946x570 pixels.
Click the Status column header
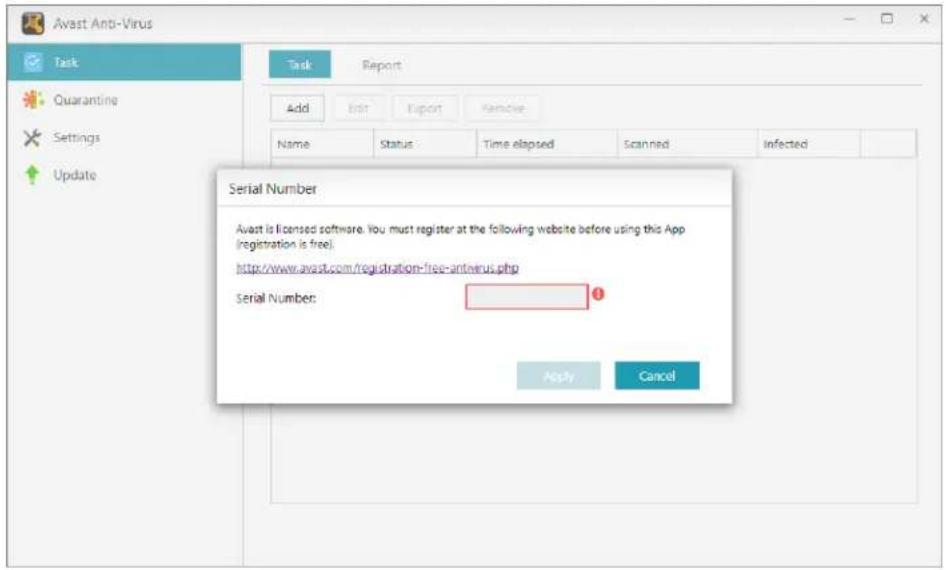[x=425, y=144]
